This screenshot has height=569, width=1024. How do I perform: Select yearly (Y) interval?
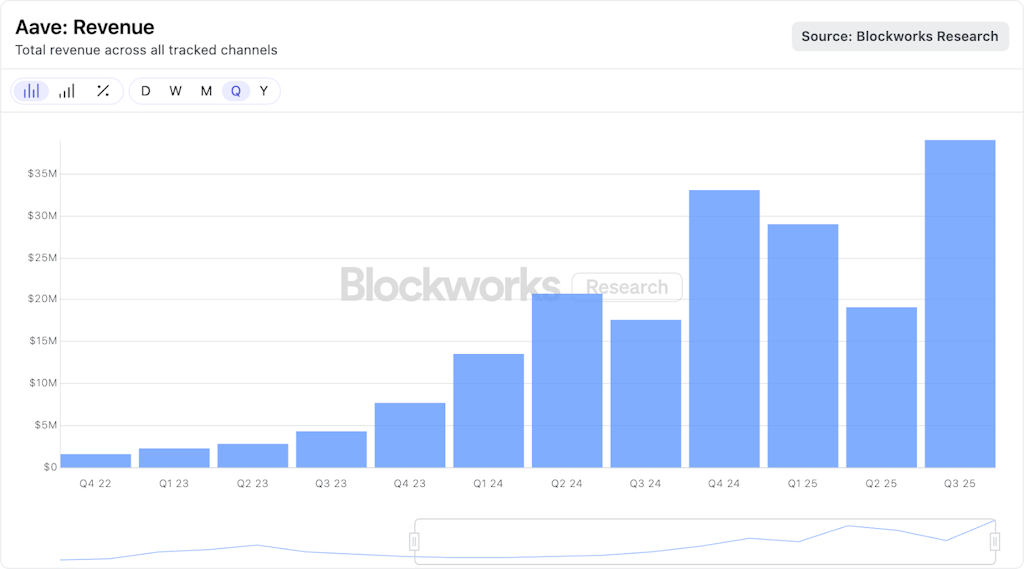coord(264,91)
